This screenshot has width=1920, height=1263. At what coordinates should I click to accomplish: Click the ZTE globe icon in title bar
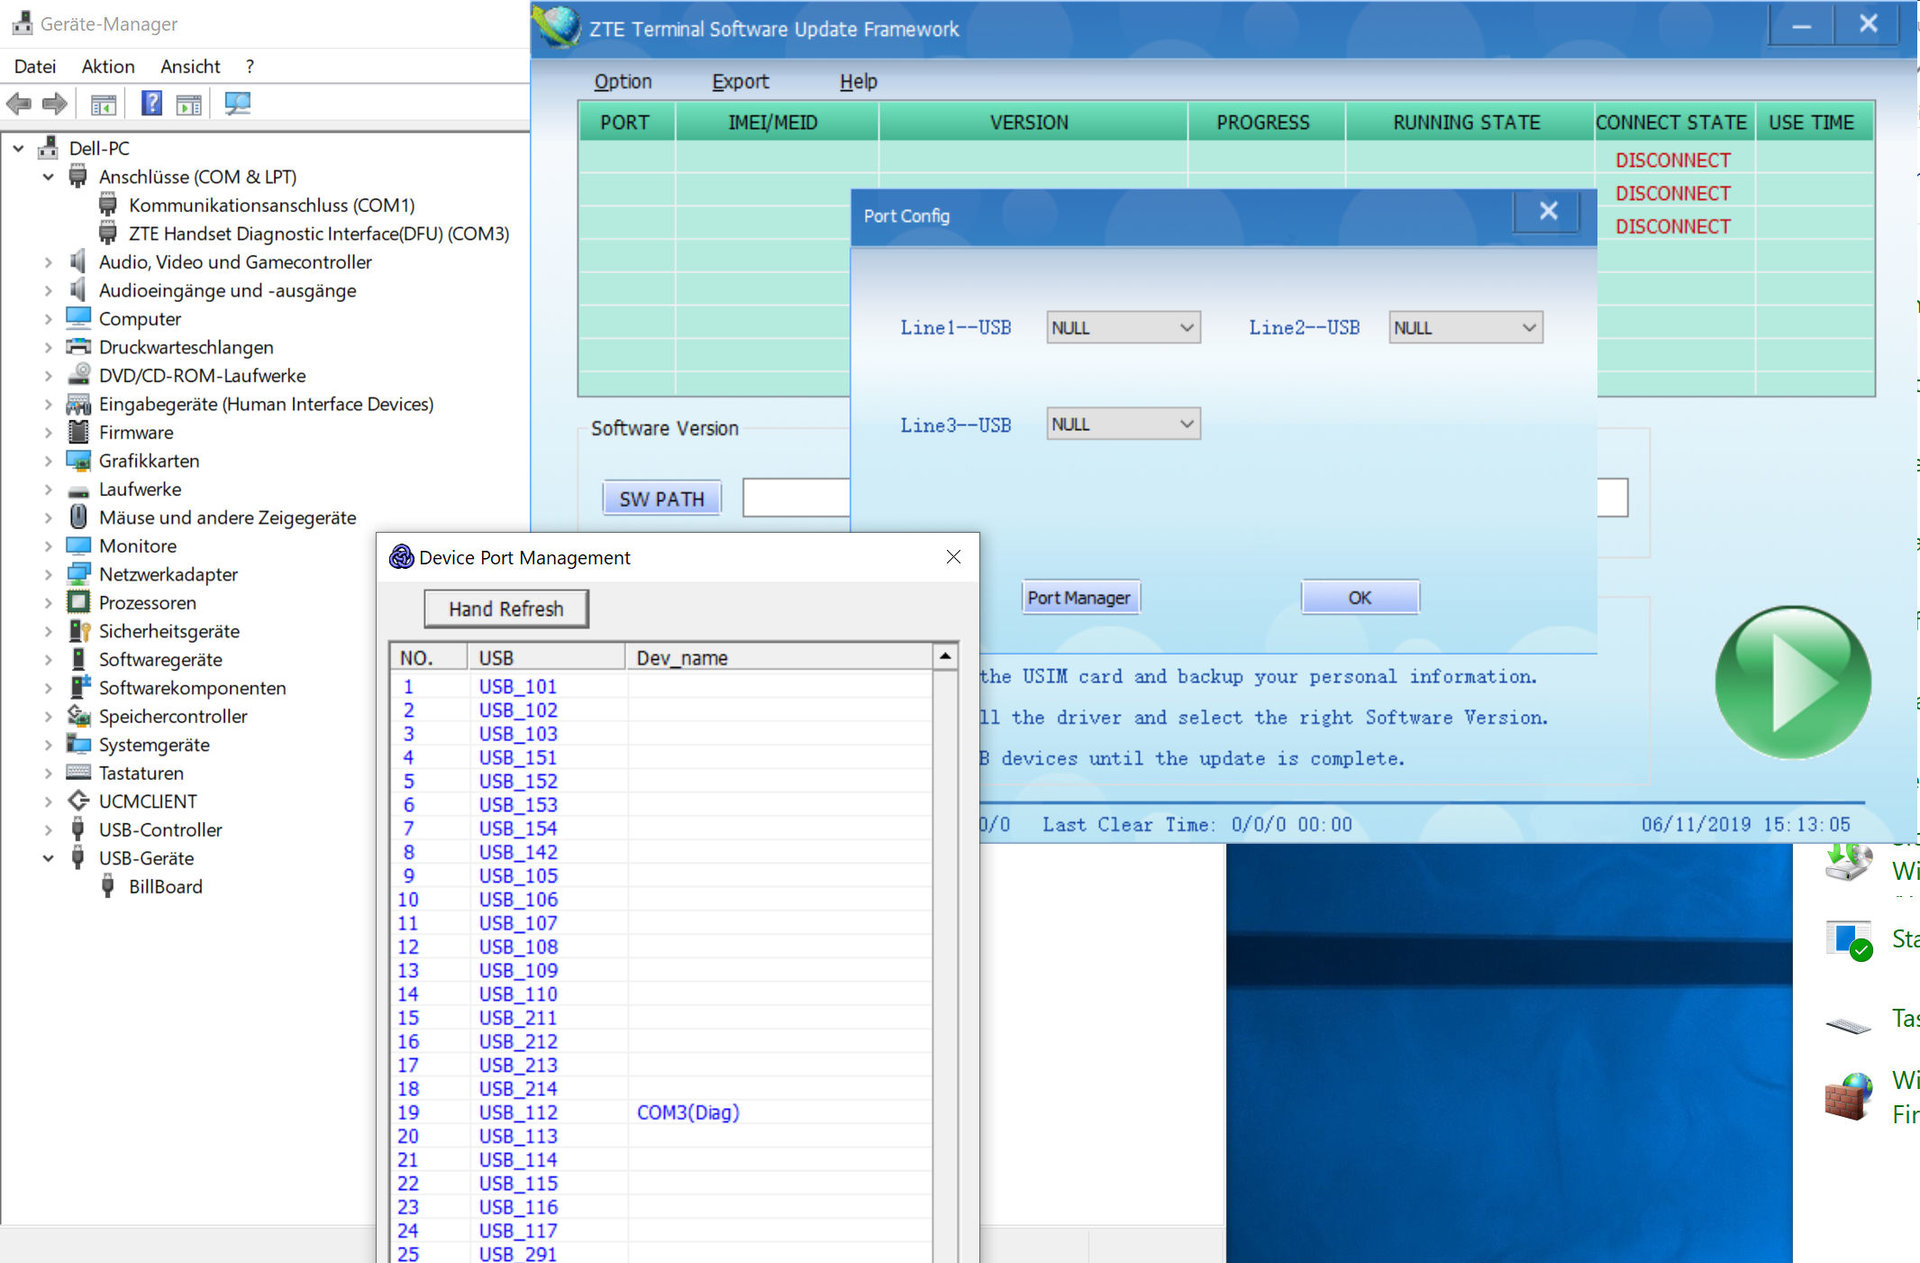[x=557, y=27]
